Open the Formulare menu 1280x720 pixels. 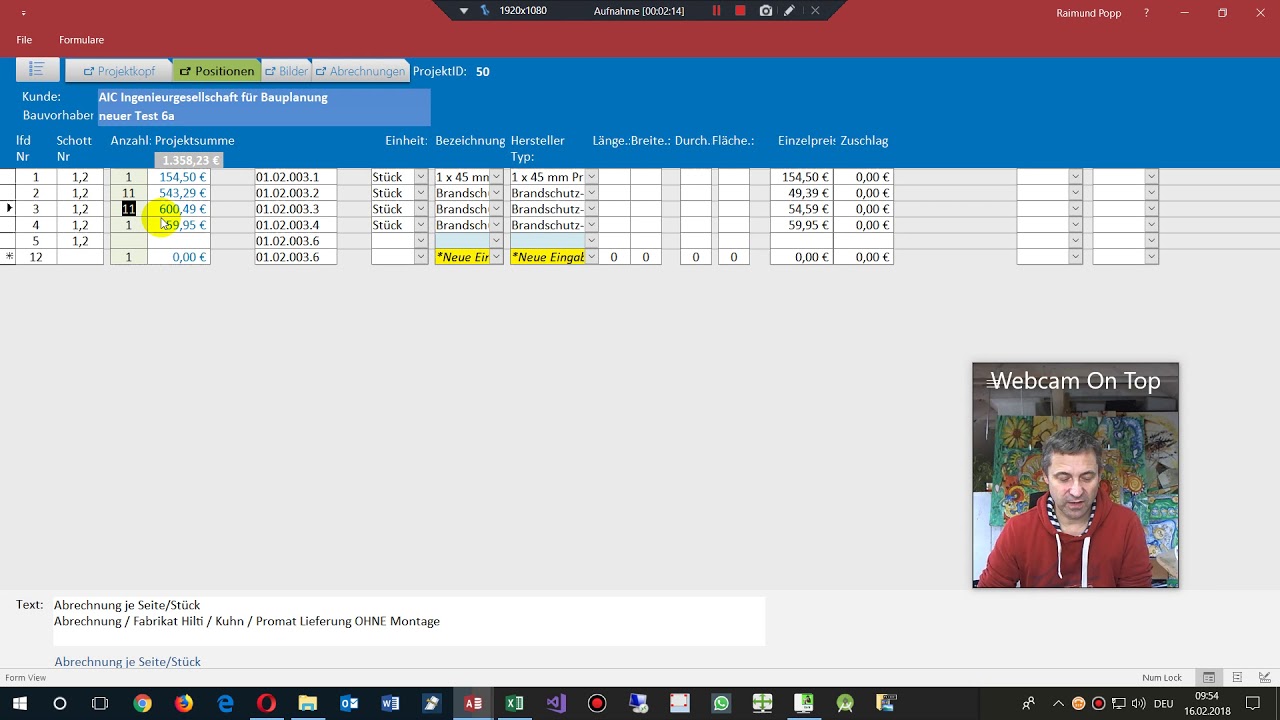[81, 40]
